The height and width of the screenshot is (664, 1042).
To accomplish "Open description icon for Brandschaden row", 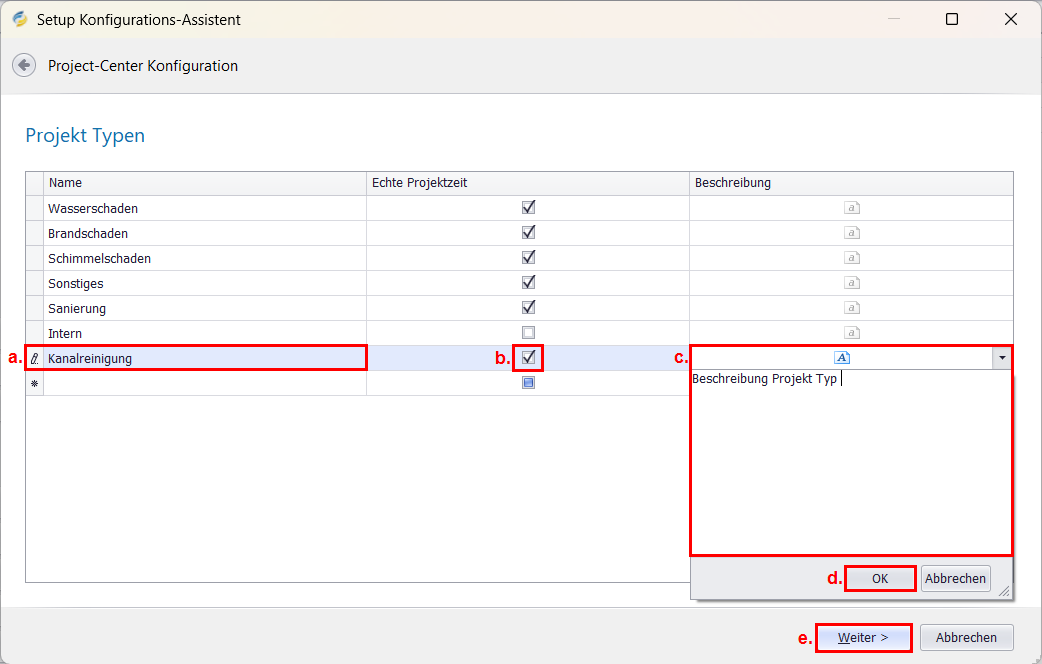I will pos(852,233).
